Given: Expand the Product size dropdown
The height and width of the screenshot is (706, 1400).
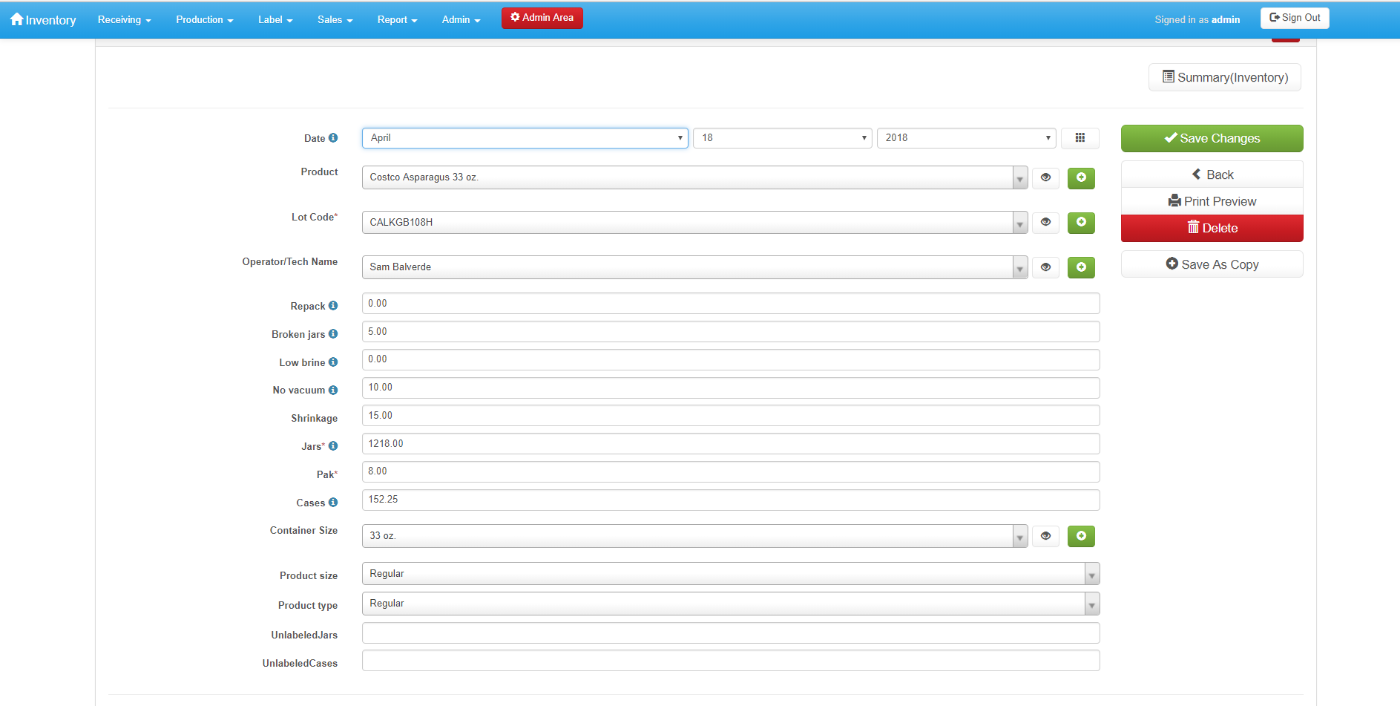Looking at the screenshot, I should click(731, 574).
